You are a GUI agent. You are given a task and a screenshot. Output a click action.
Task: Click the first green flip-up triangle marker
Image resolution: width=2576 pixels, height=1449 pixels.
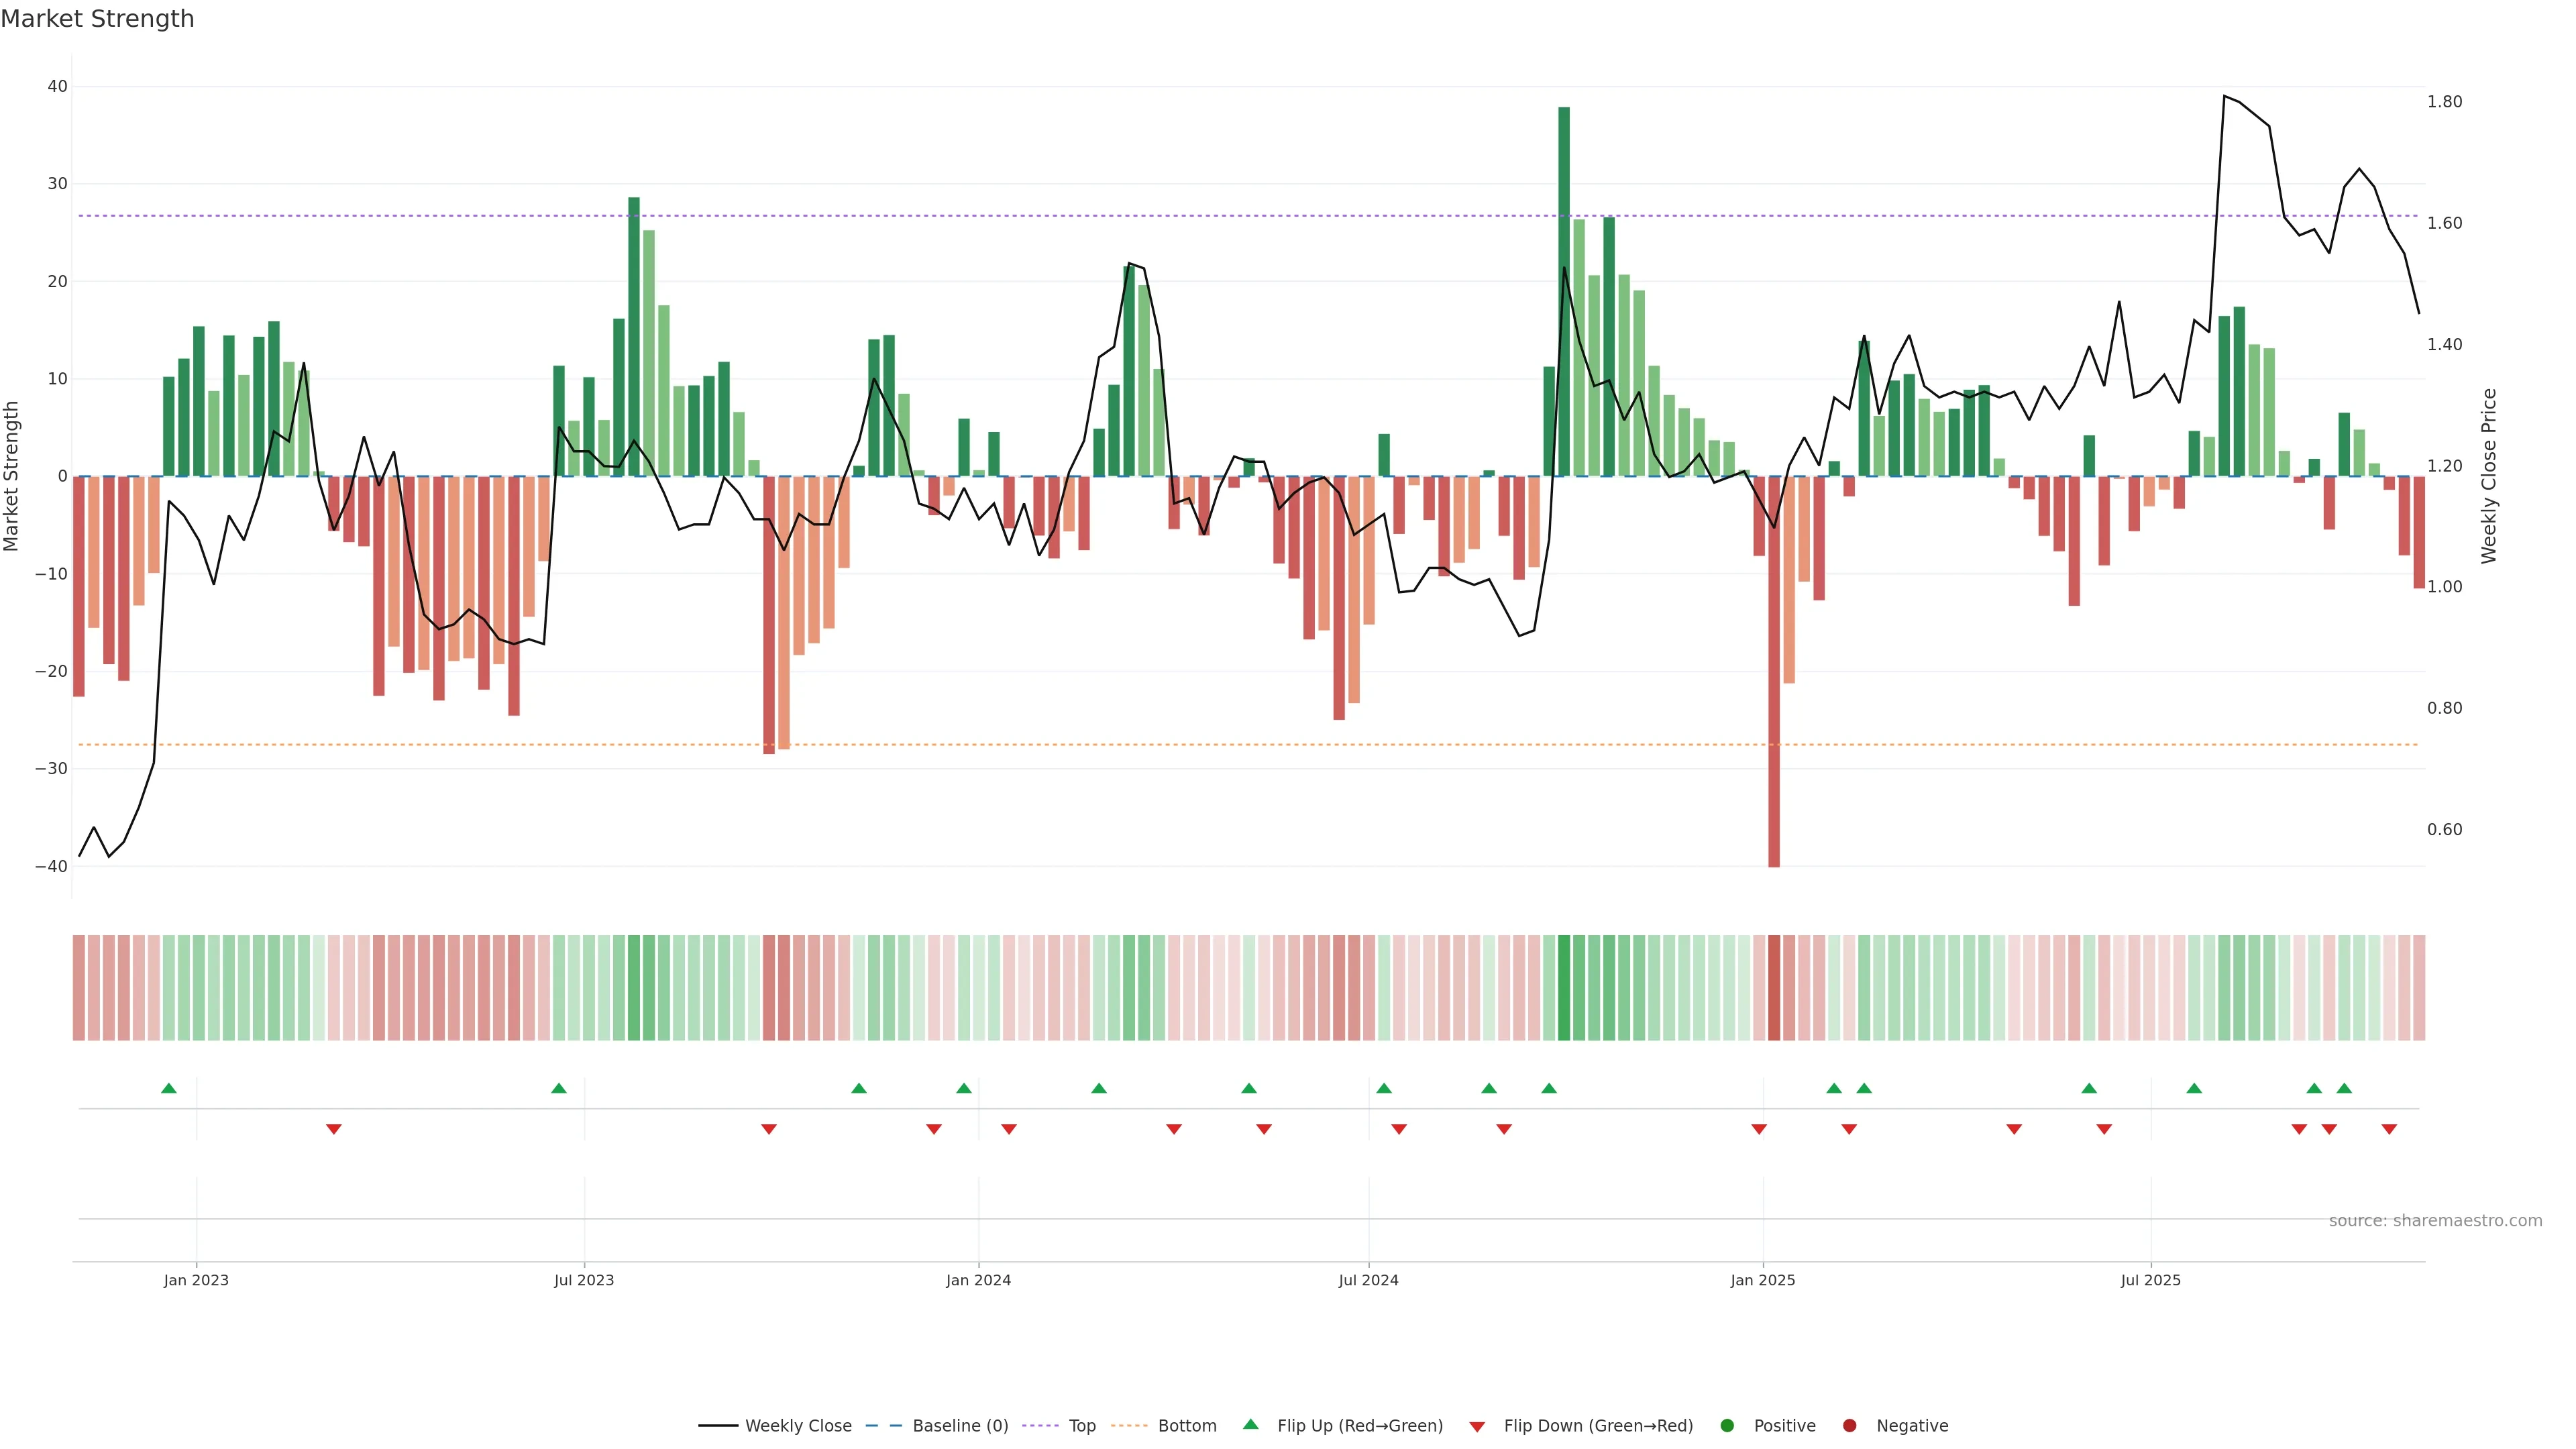pos(169,1088)
